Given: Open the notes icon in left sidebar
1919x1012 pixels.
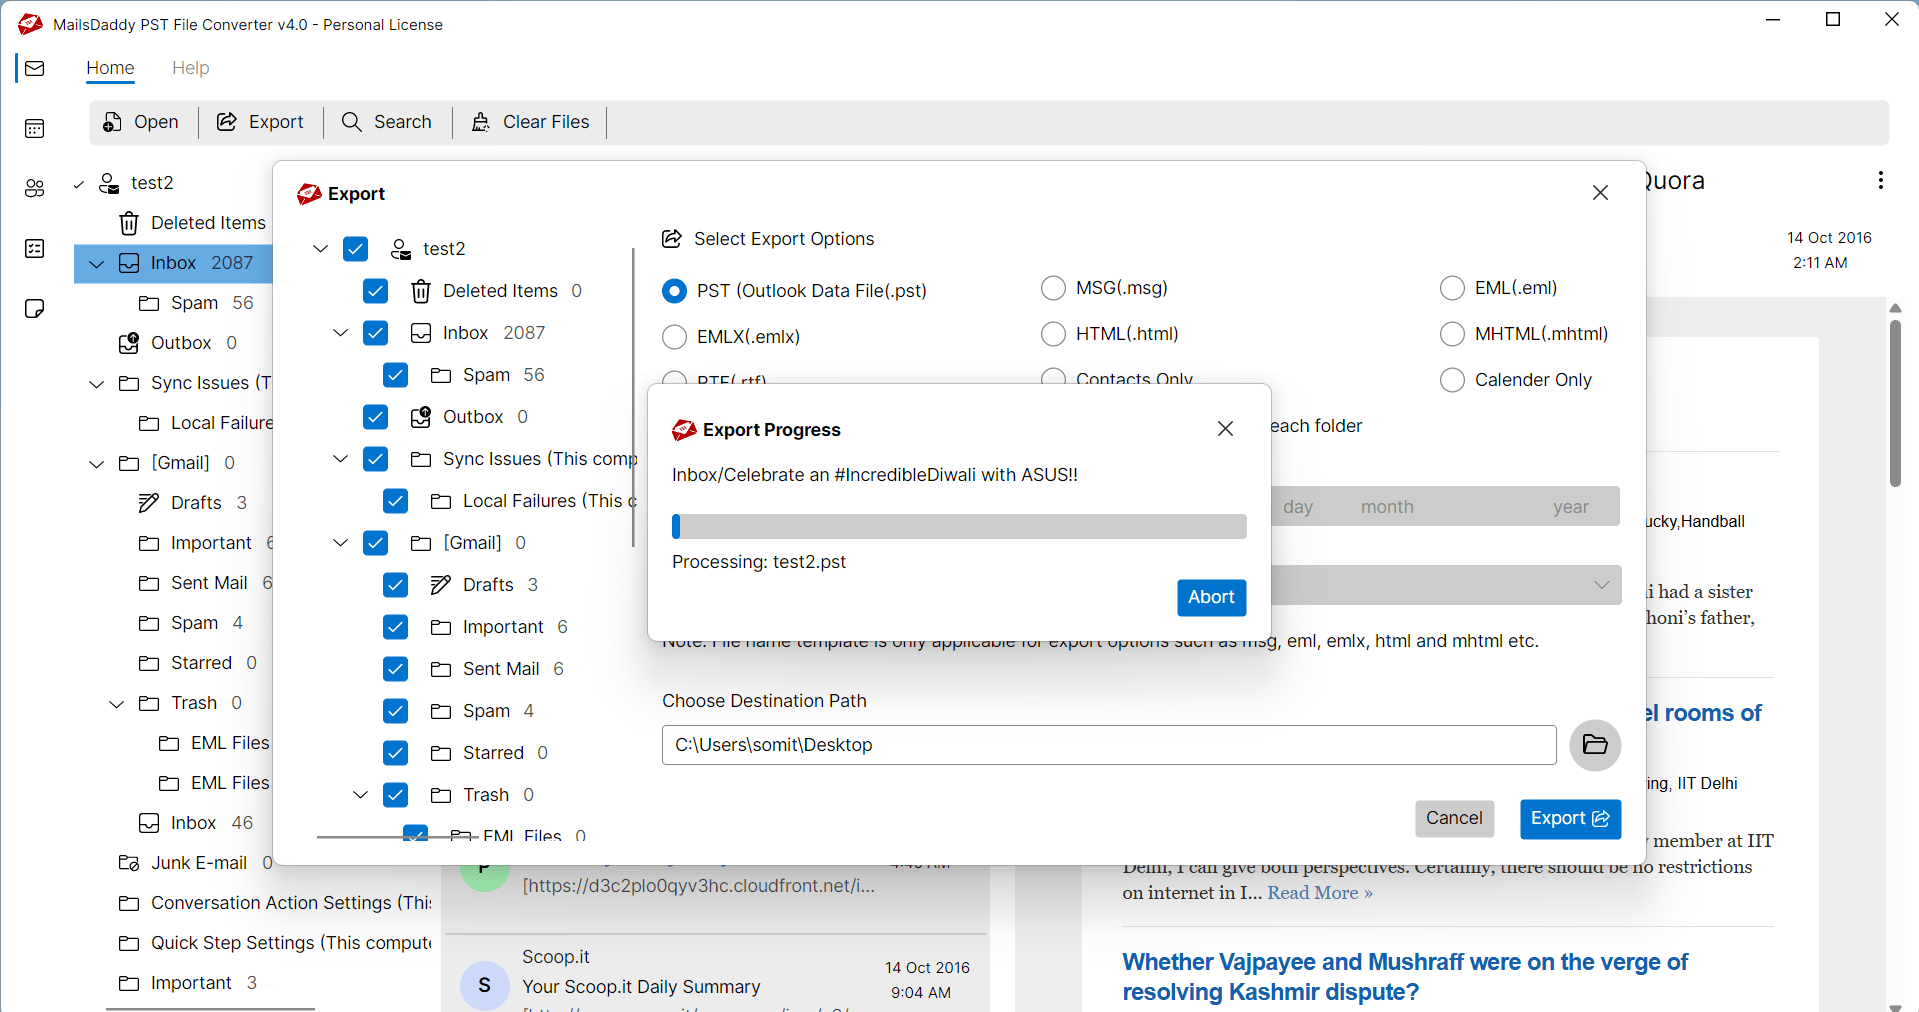Looking at the screenshot, I should click(35, 308).
